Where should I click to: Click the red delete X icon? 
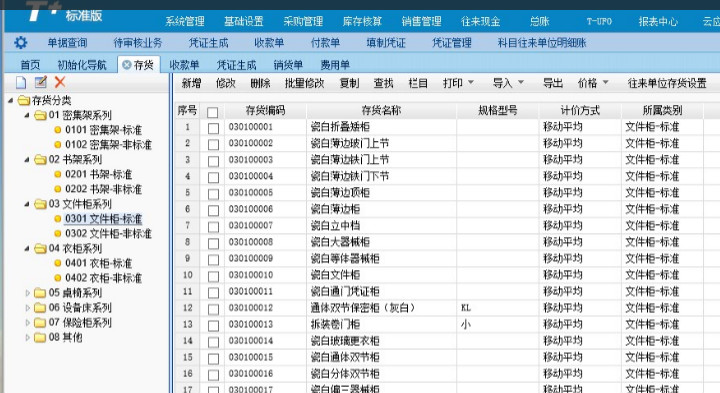[x=60, y=82]
